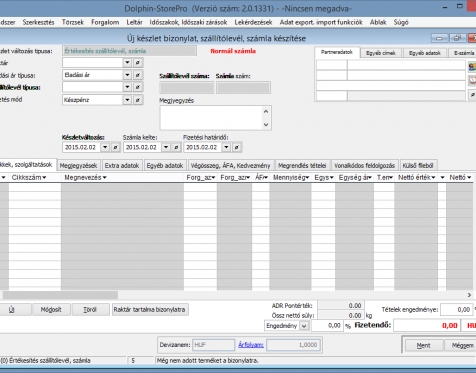Screen dimensions: 476x373
Task: Open the Megrendelés tételei tab
Action: click(302, 165)
